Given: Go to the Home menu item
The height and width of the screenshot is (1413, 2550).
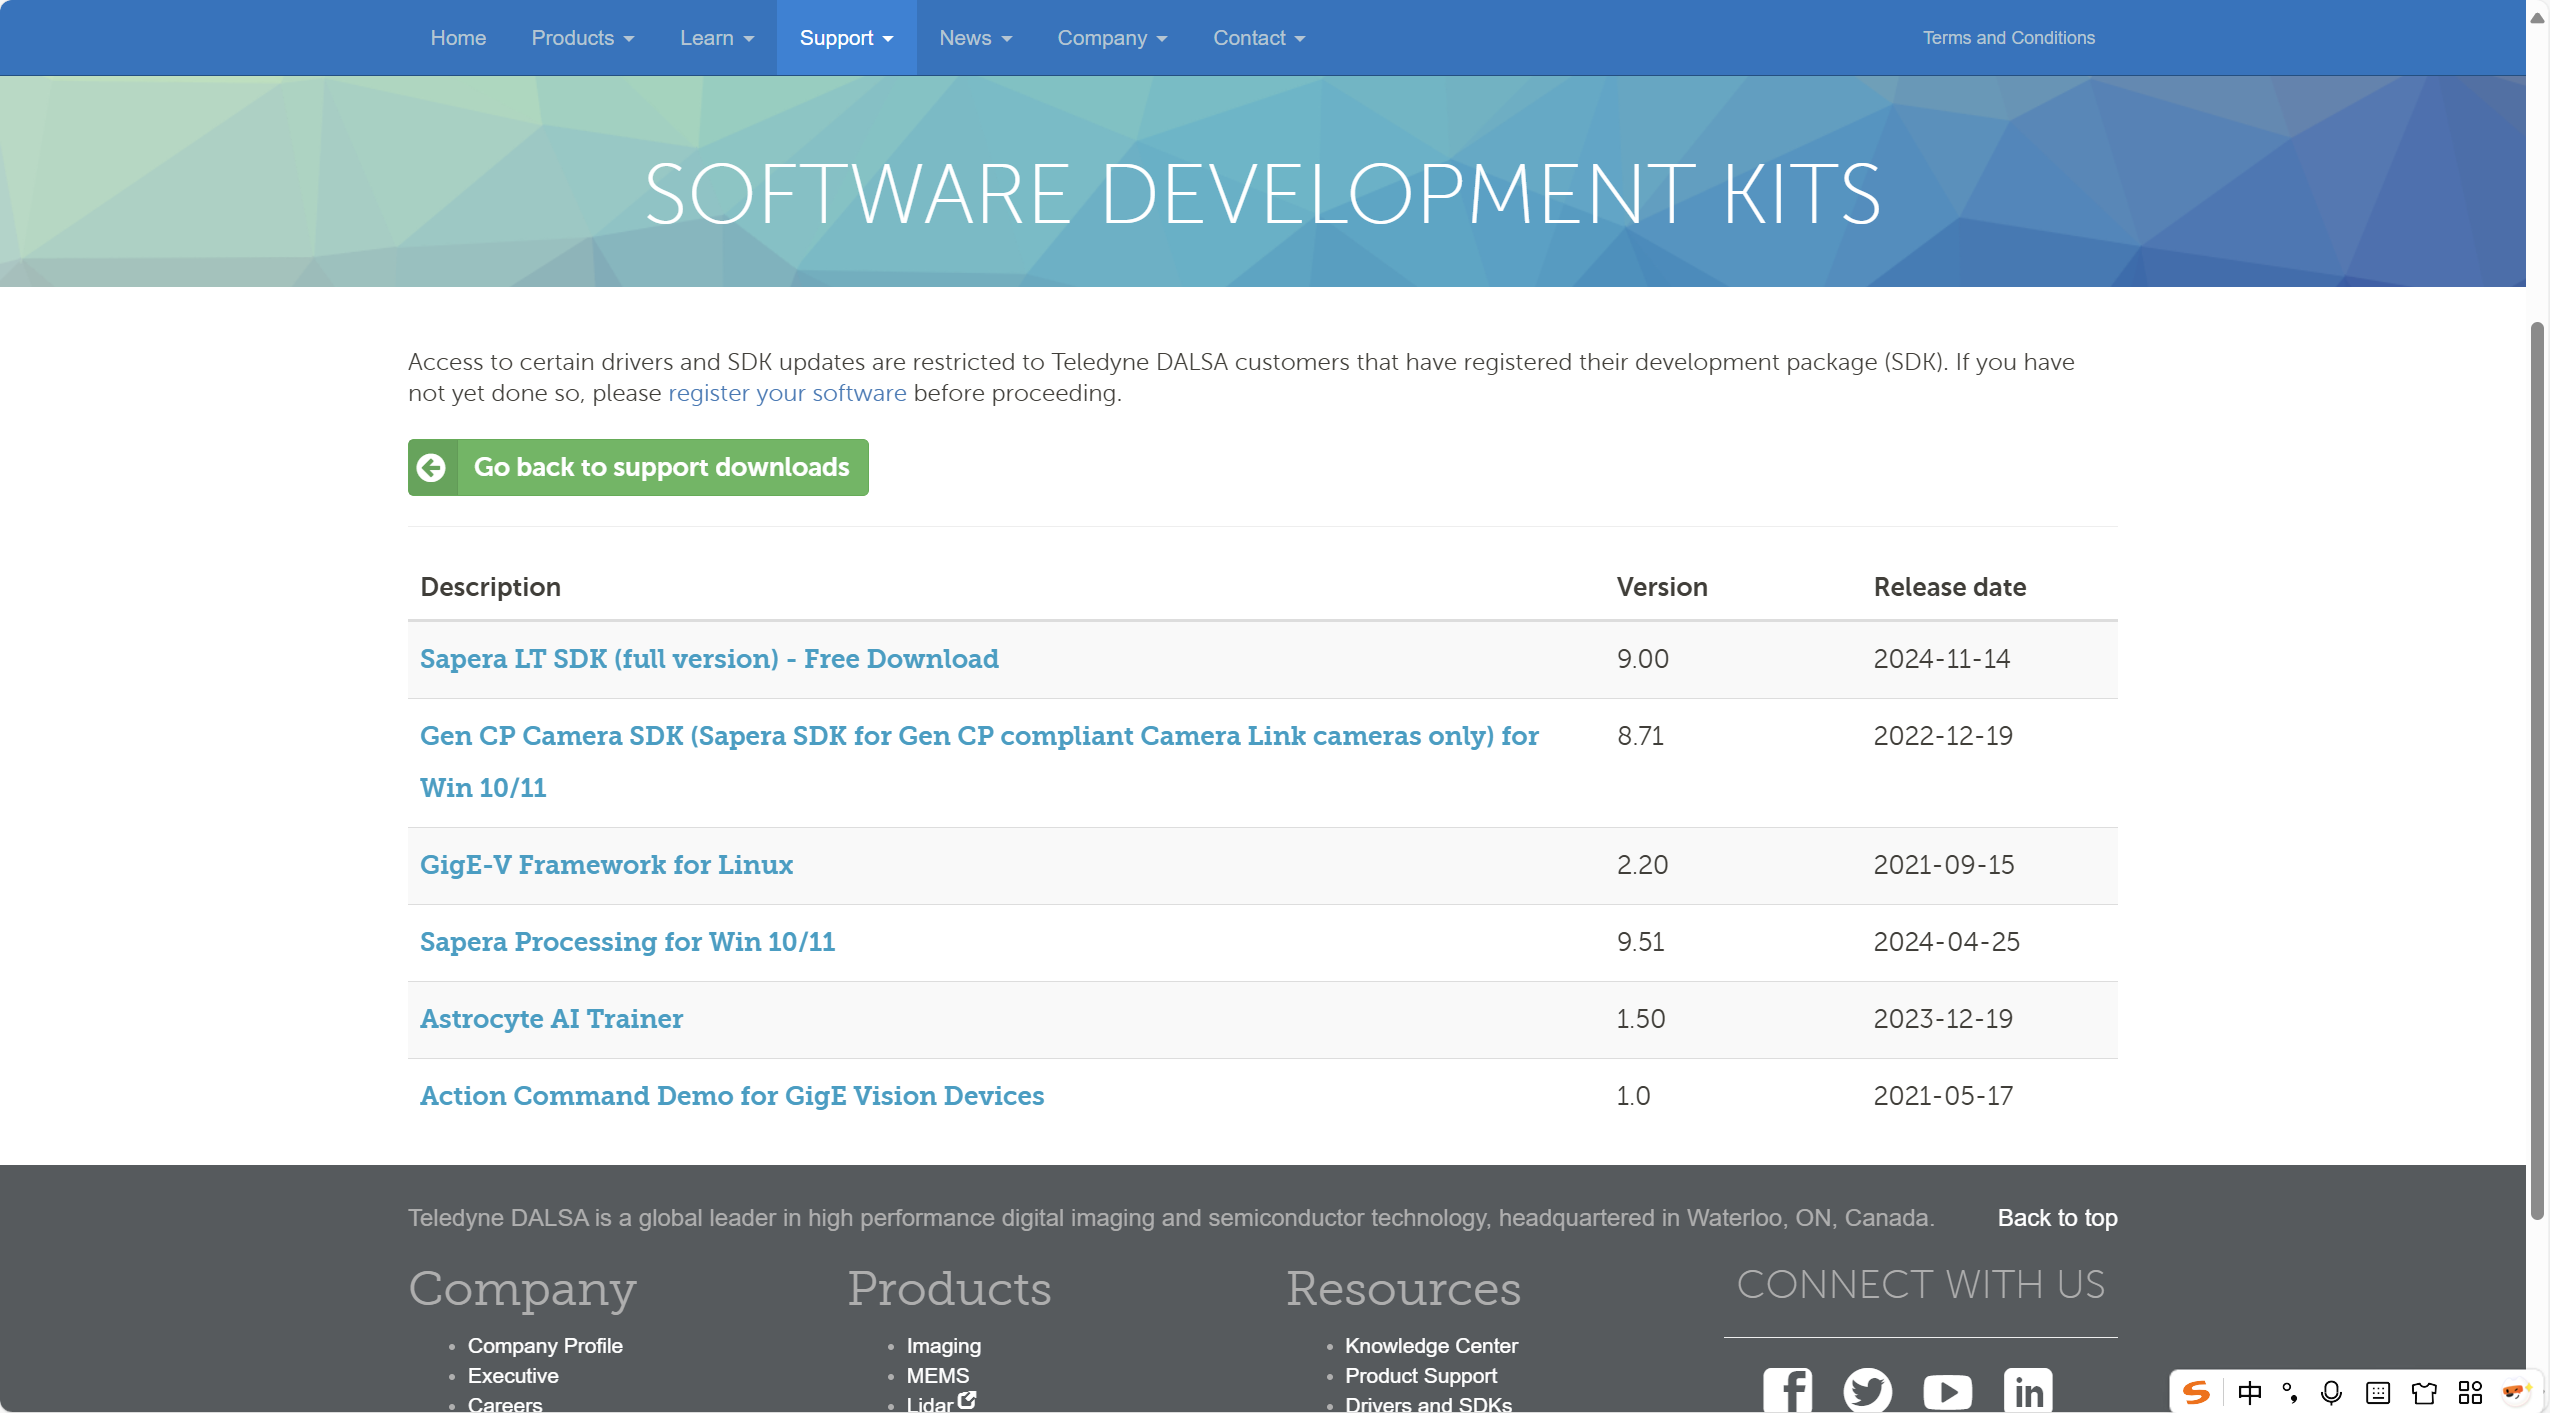Looking at the screenshot, I should click(x=458, y=38).
